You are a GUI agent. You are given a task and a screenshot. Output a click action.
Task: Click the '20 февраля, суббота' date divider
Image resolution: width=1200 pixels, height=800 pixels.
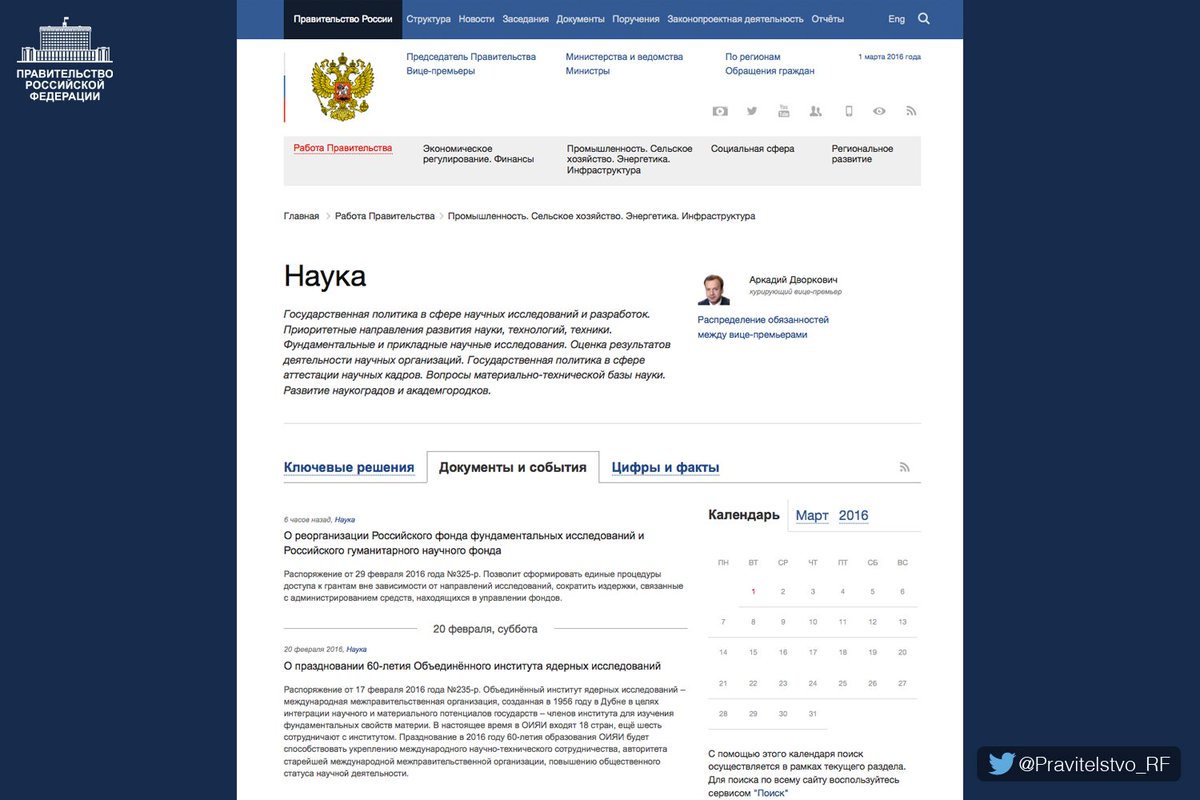coord(485,629)
